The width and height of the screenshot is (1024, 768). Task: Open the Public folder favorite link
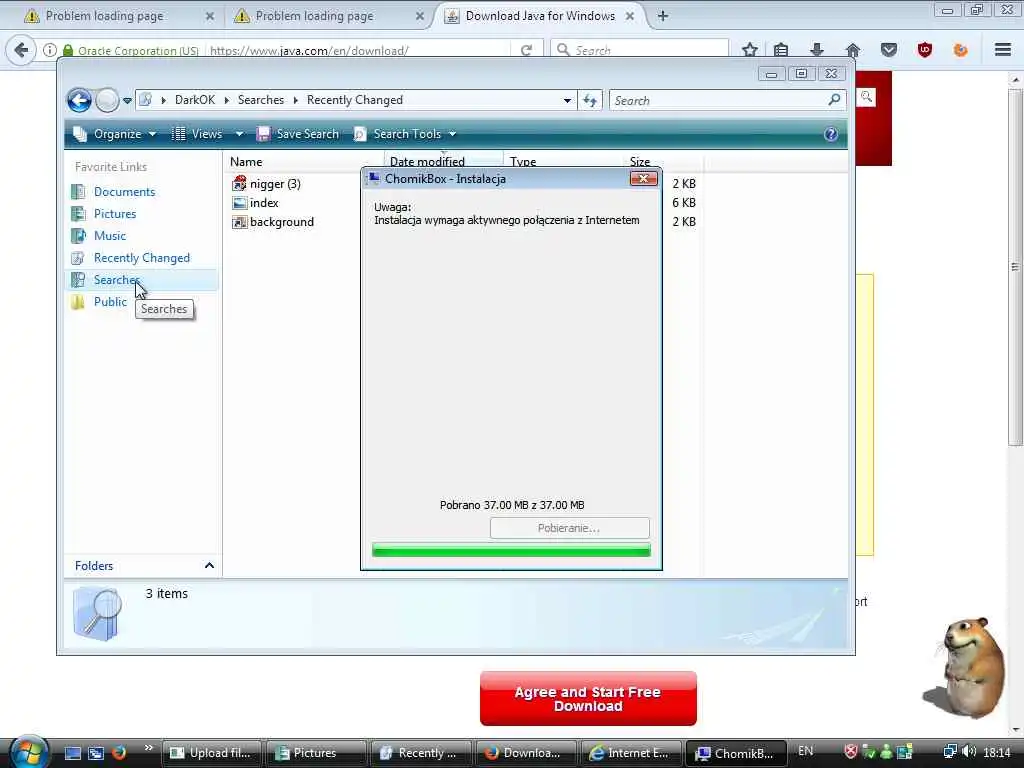pos(110,302)
